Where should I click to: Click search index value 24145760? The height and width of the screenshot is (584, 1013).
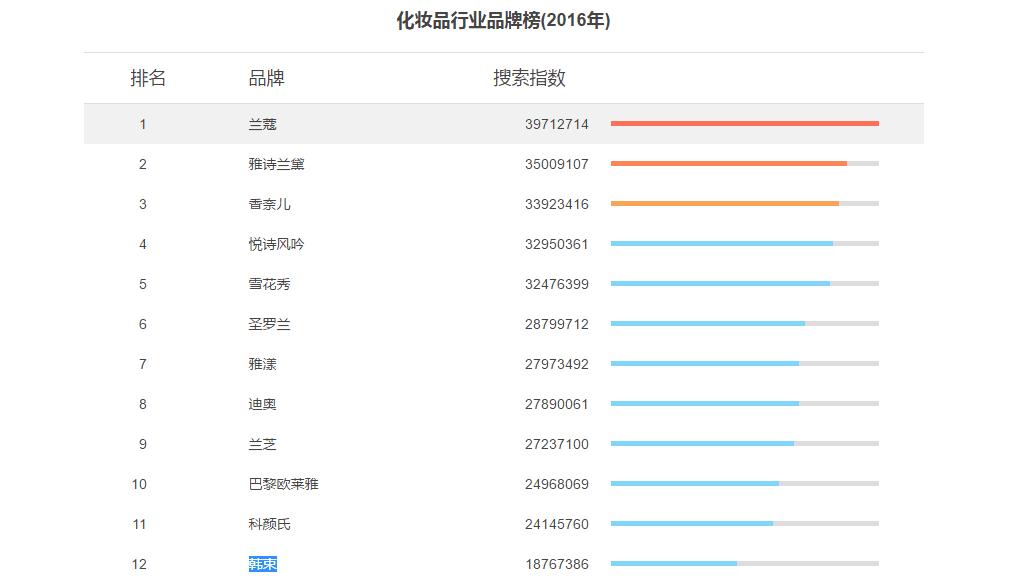pos(556,525)
